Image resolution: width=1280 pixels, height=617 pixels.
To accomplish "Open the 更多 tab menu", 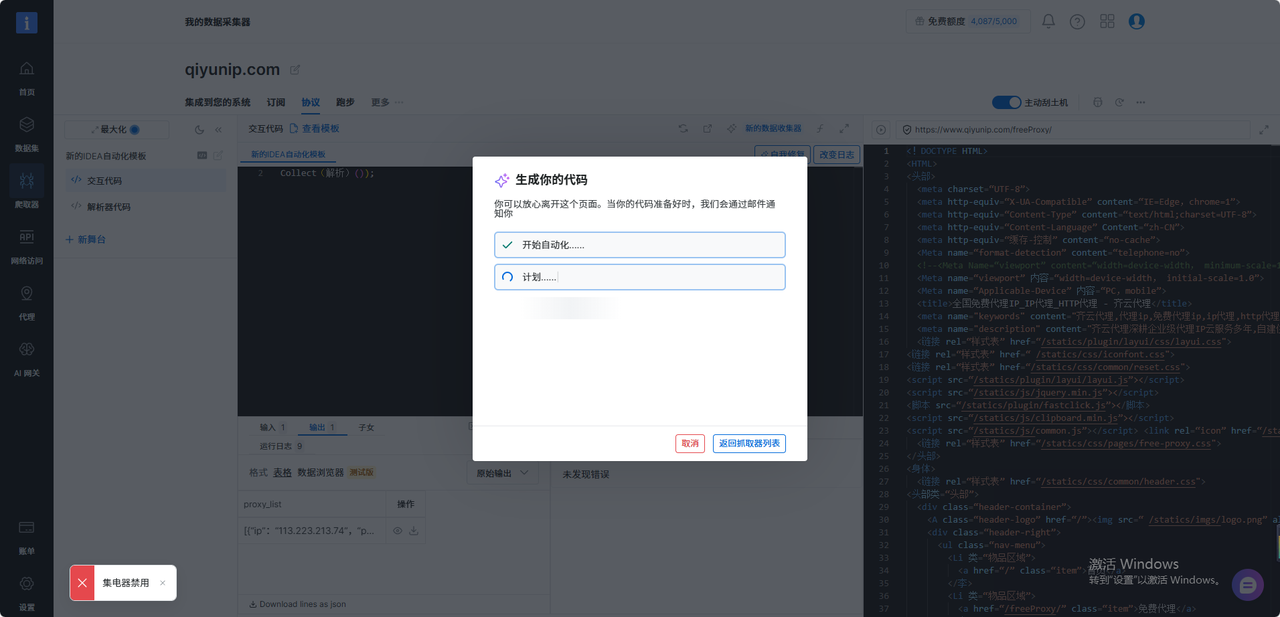I will (387, 102).
